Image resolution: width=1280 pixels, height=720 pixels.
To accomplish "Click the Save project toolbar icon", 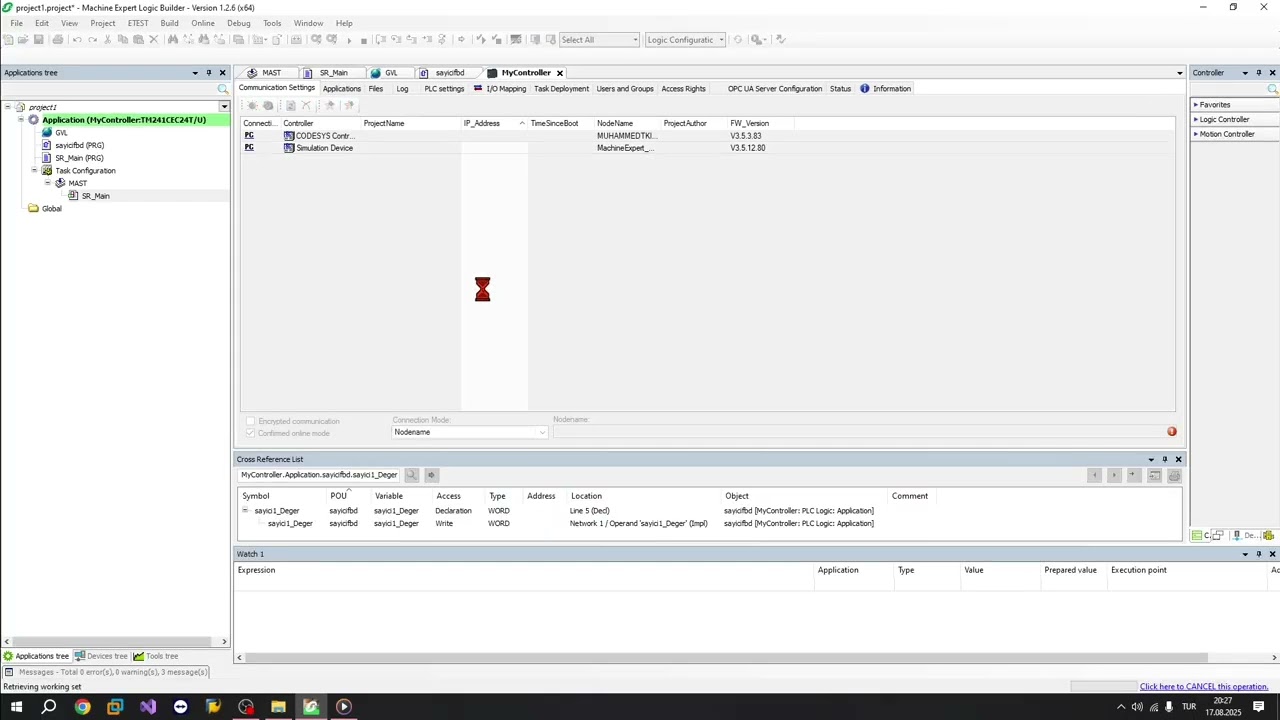I will pyautogui.click(x=38, y=40).
